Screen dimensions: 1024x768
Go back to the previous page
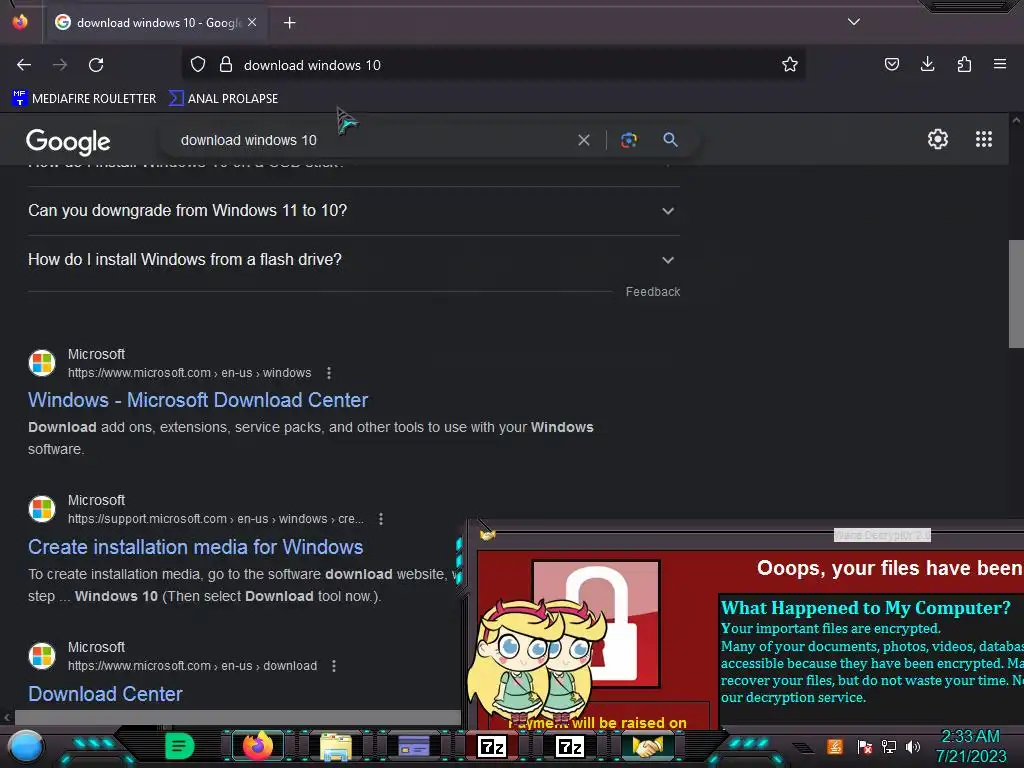point(24,65)
